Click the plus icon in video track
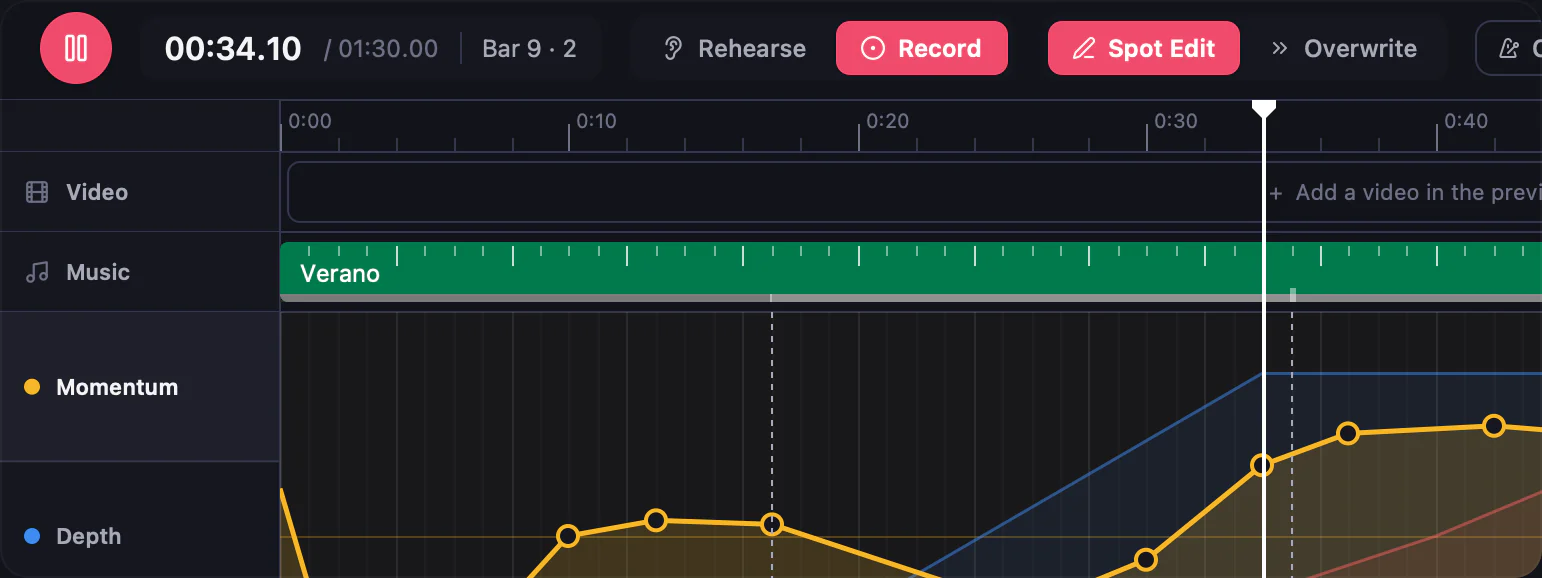 pos(1276,193)
